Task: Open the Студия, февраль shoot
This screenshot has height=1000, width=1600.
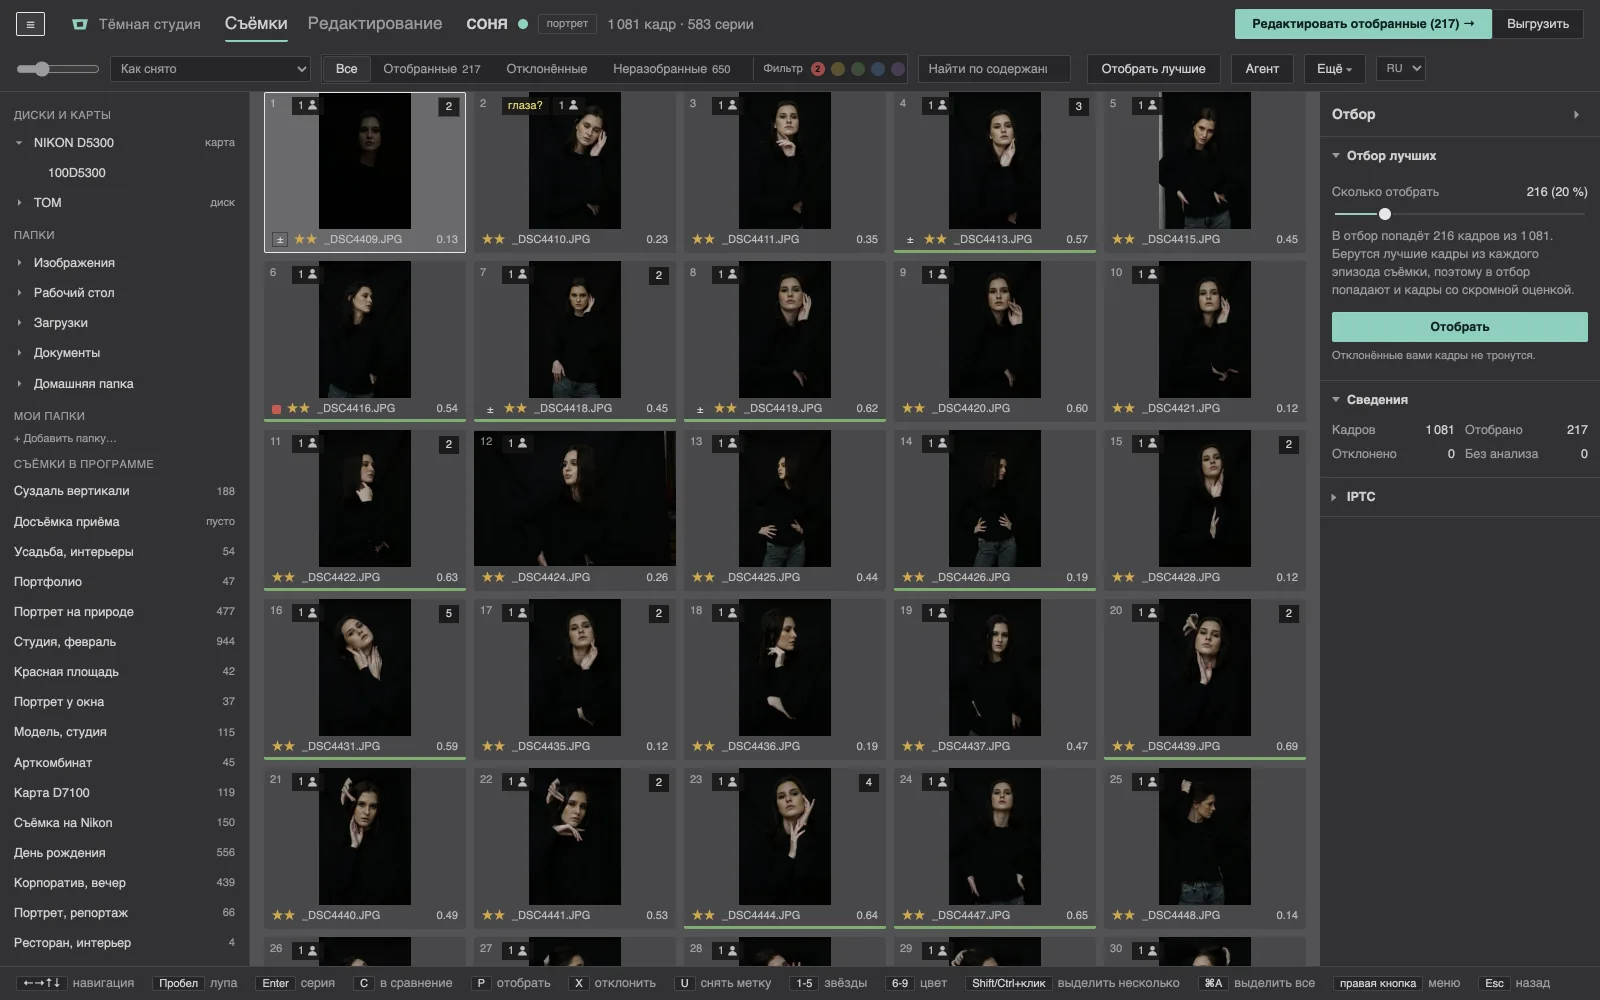Action: [x=124, y=642]
